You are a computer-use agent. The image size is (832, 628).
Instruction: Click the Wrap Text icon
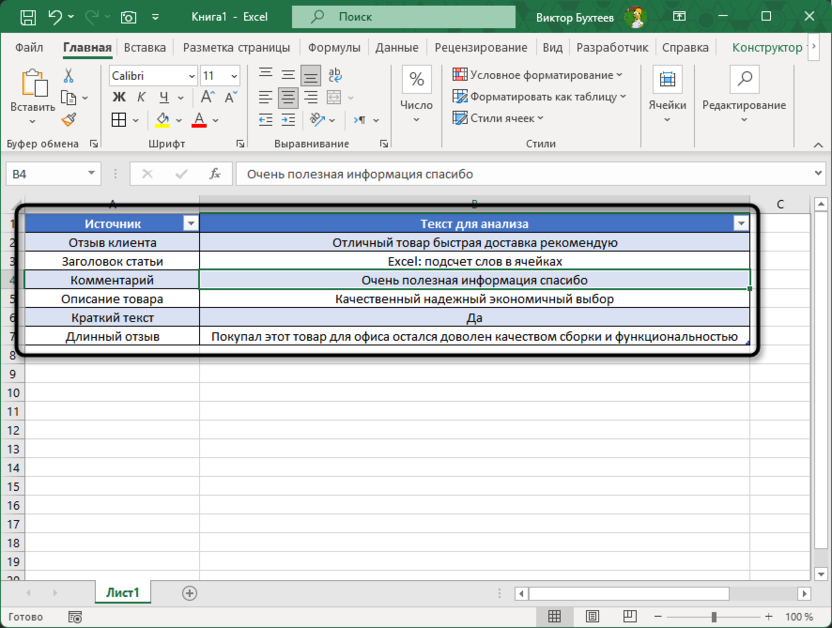click(336, 76)
